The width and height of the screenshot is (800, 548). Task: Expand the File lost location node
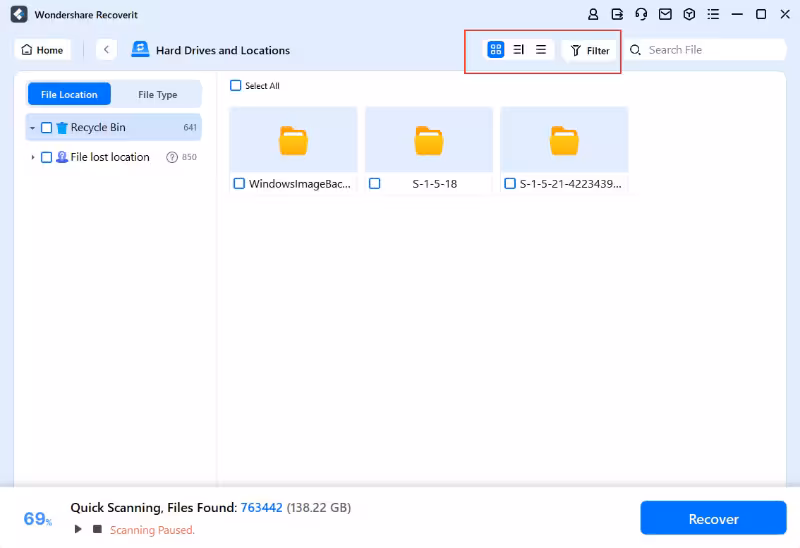(x=33, y=157)
